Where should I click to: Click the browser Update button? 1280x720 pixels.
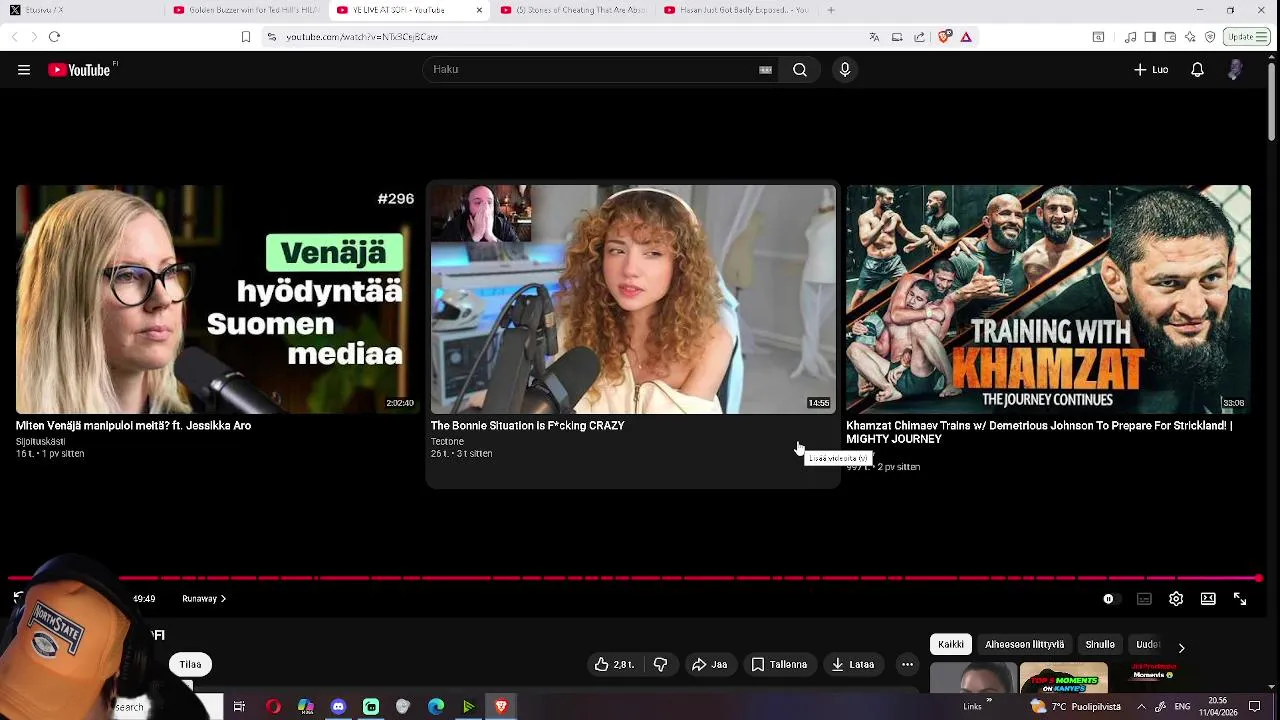tap(1247, 37)
